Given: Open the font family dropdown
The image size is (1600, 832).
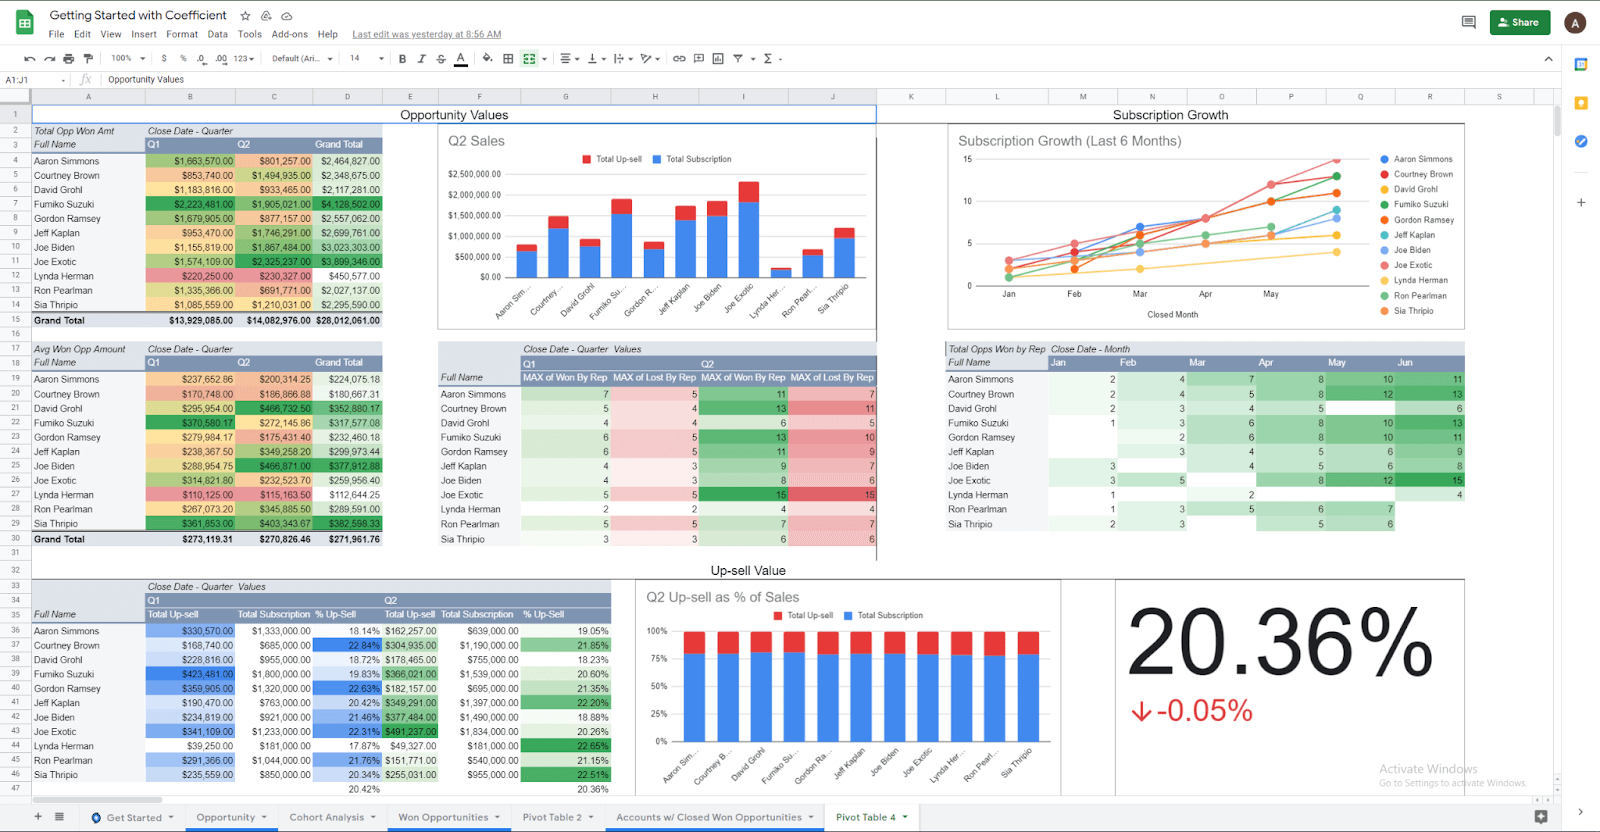Looking at the screenshot, I should (302, 59).
